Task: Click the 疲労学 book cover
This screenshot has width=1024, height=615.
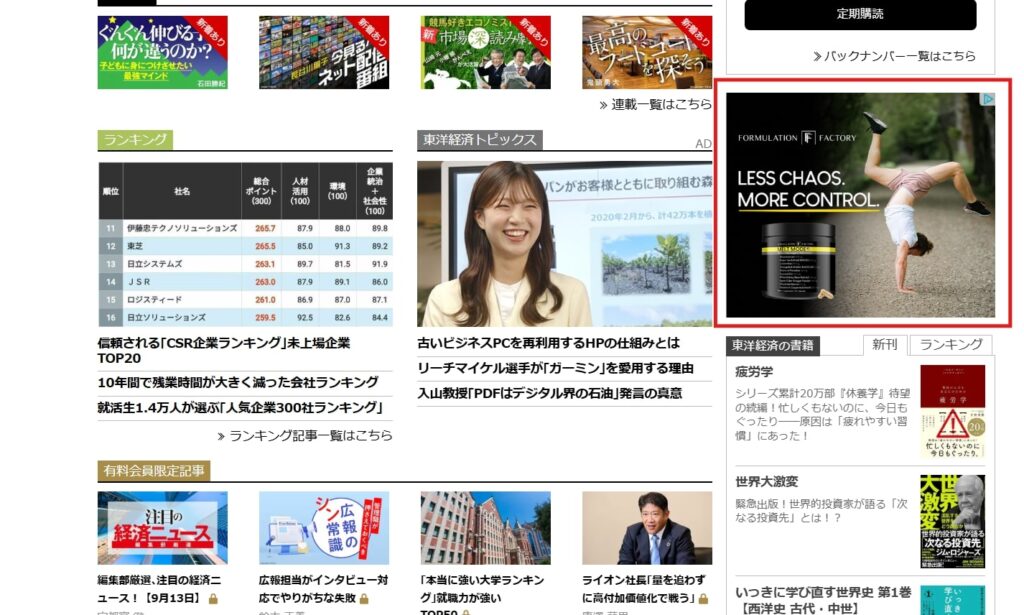Action: pos(952,411)
